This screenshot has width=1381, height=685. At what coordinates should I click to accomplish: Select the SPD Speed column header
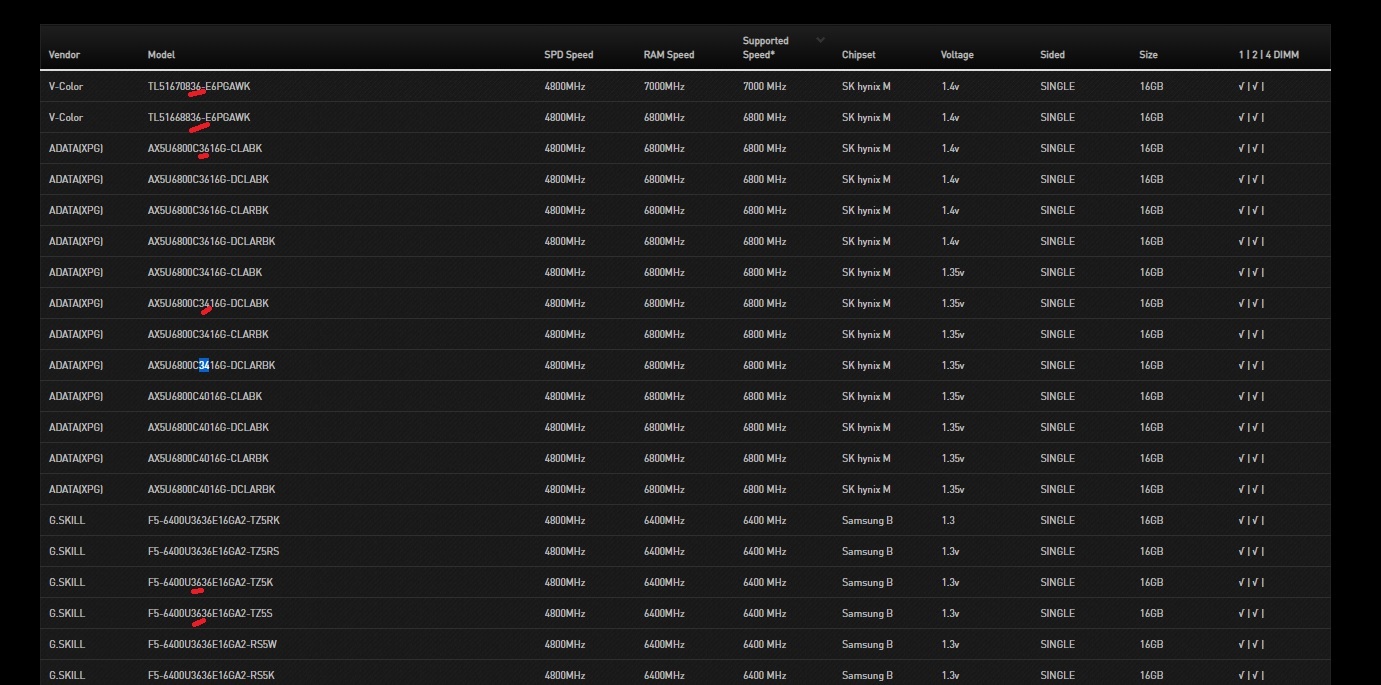(568, 55)
